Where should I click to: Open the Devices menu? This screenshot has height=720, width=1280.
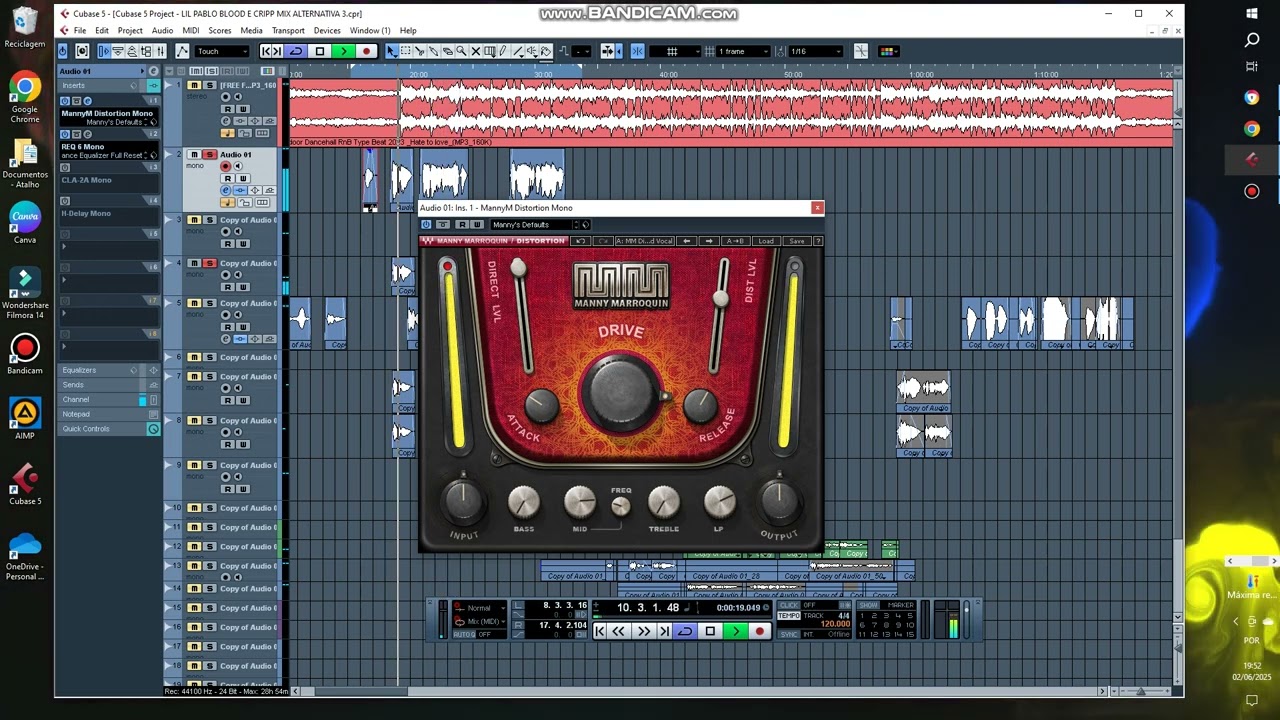(x=327, y=31)
